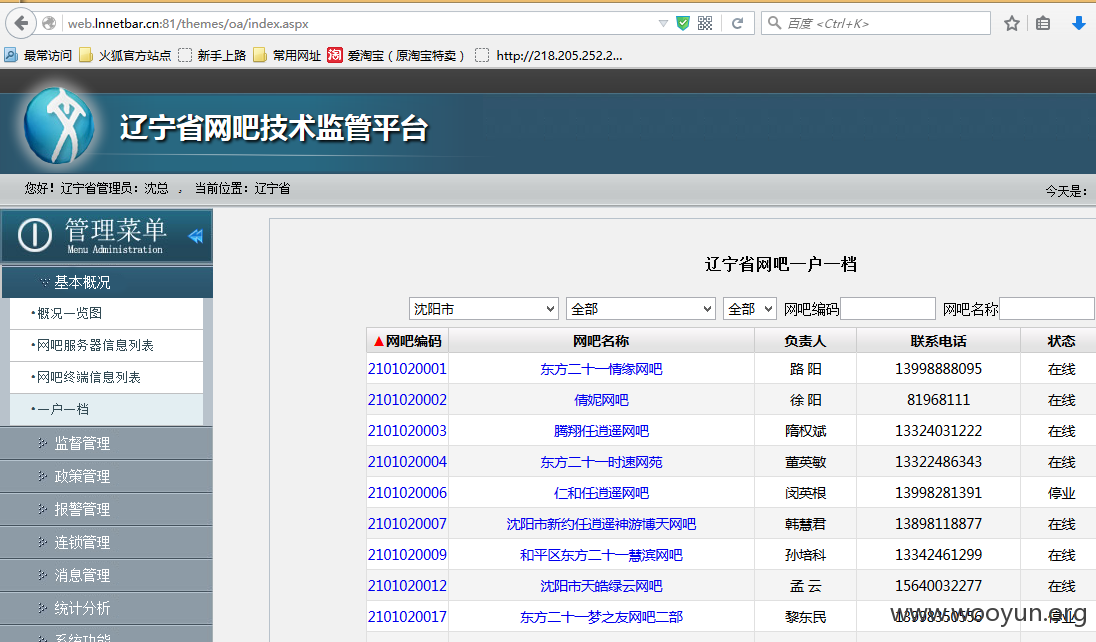The height and width of the screenshot is (642, 1096).
Task: Click the browser back arrow button
Action: (x=21, y=23)
